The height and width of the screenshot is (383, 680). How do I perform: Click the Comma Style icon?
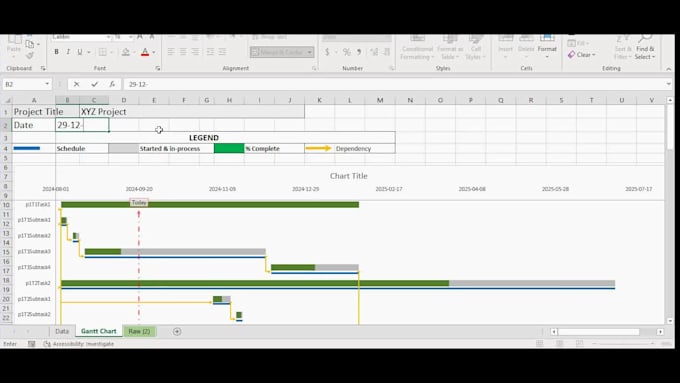coord(359,52)
